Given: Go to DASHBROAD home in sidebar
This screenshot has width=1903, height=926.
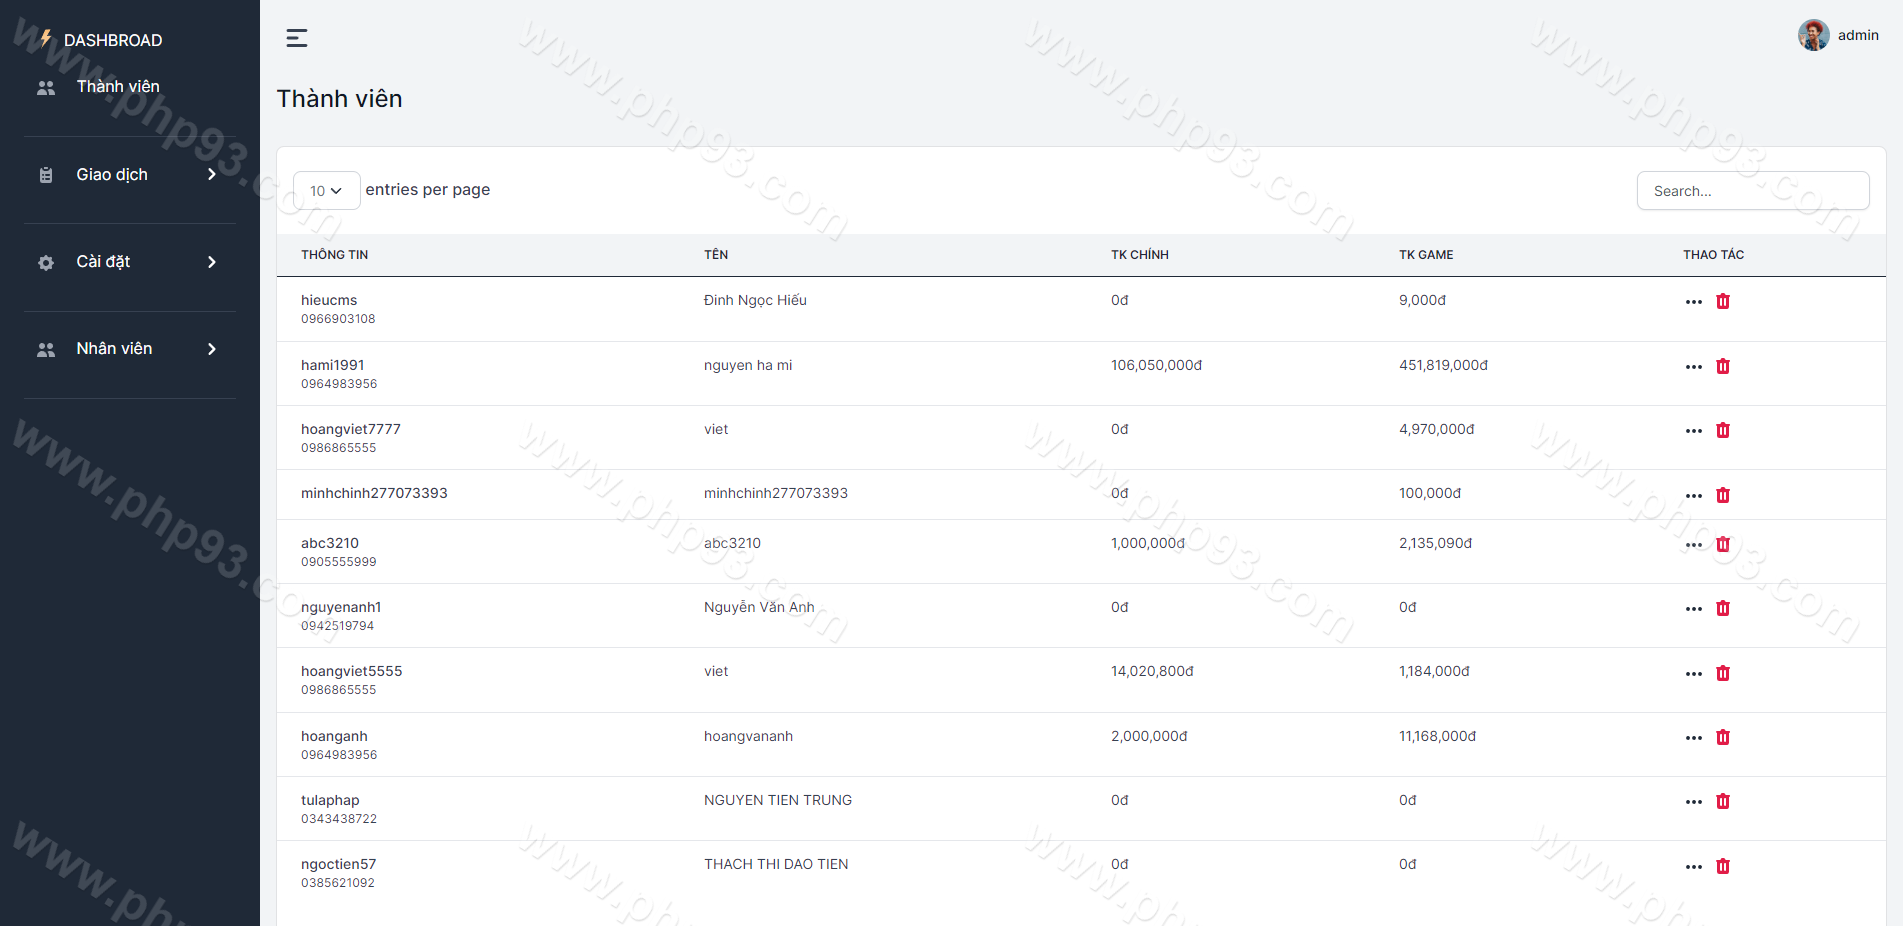Looking at the screenshot, I should [x=112, y=40].
